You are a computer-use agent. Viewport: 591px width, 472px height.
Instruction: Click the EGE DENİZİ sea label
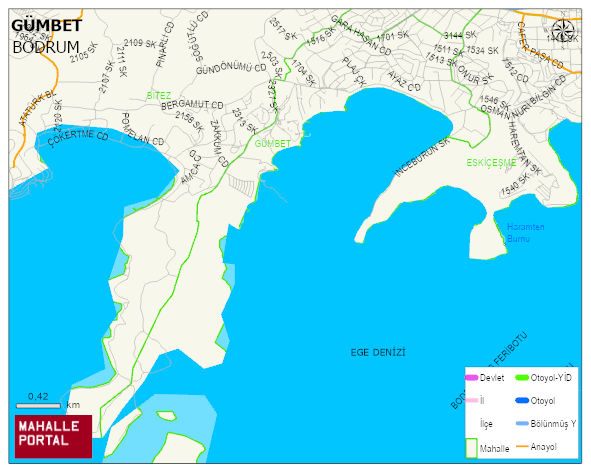pos(378,352)
